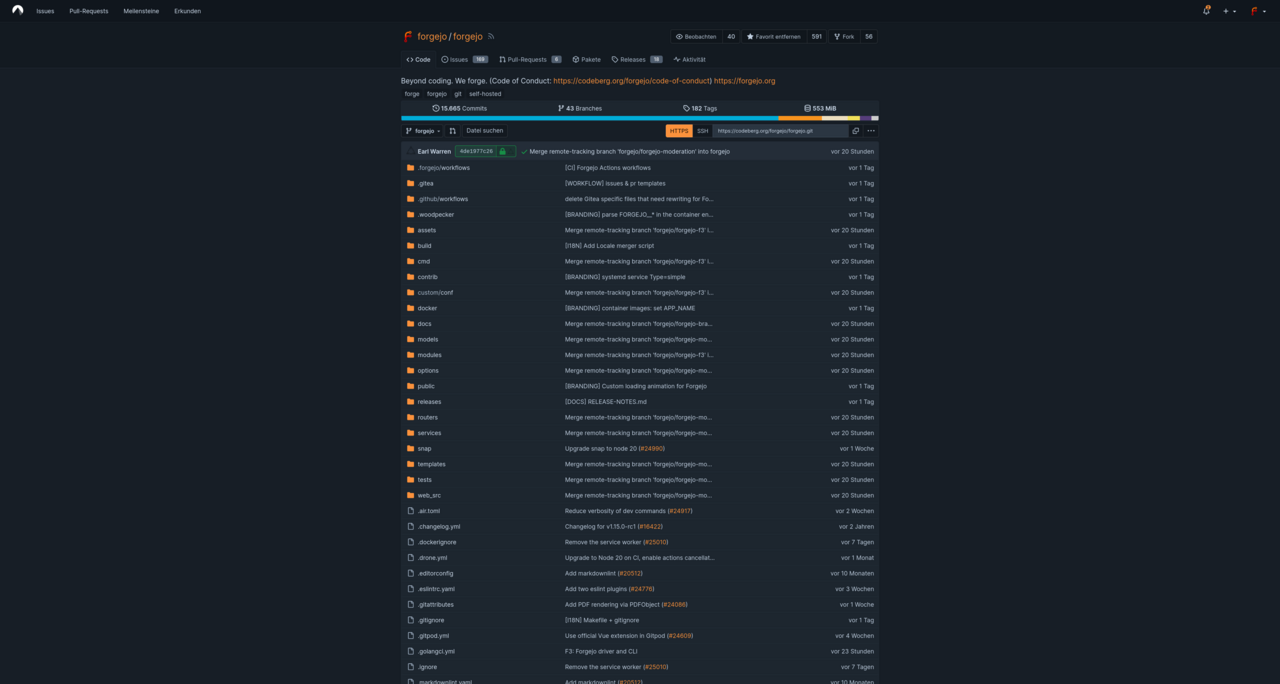
Task: Click the forks count 56
Action: 869,36
